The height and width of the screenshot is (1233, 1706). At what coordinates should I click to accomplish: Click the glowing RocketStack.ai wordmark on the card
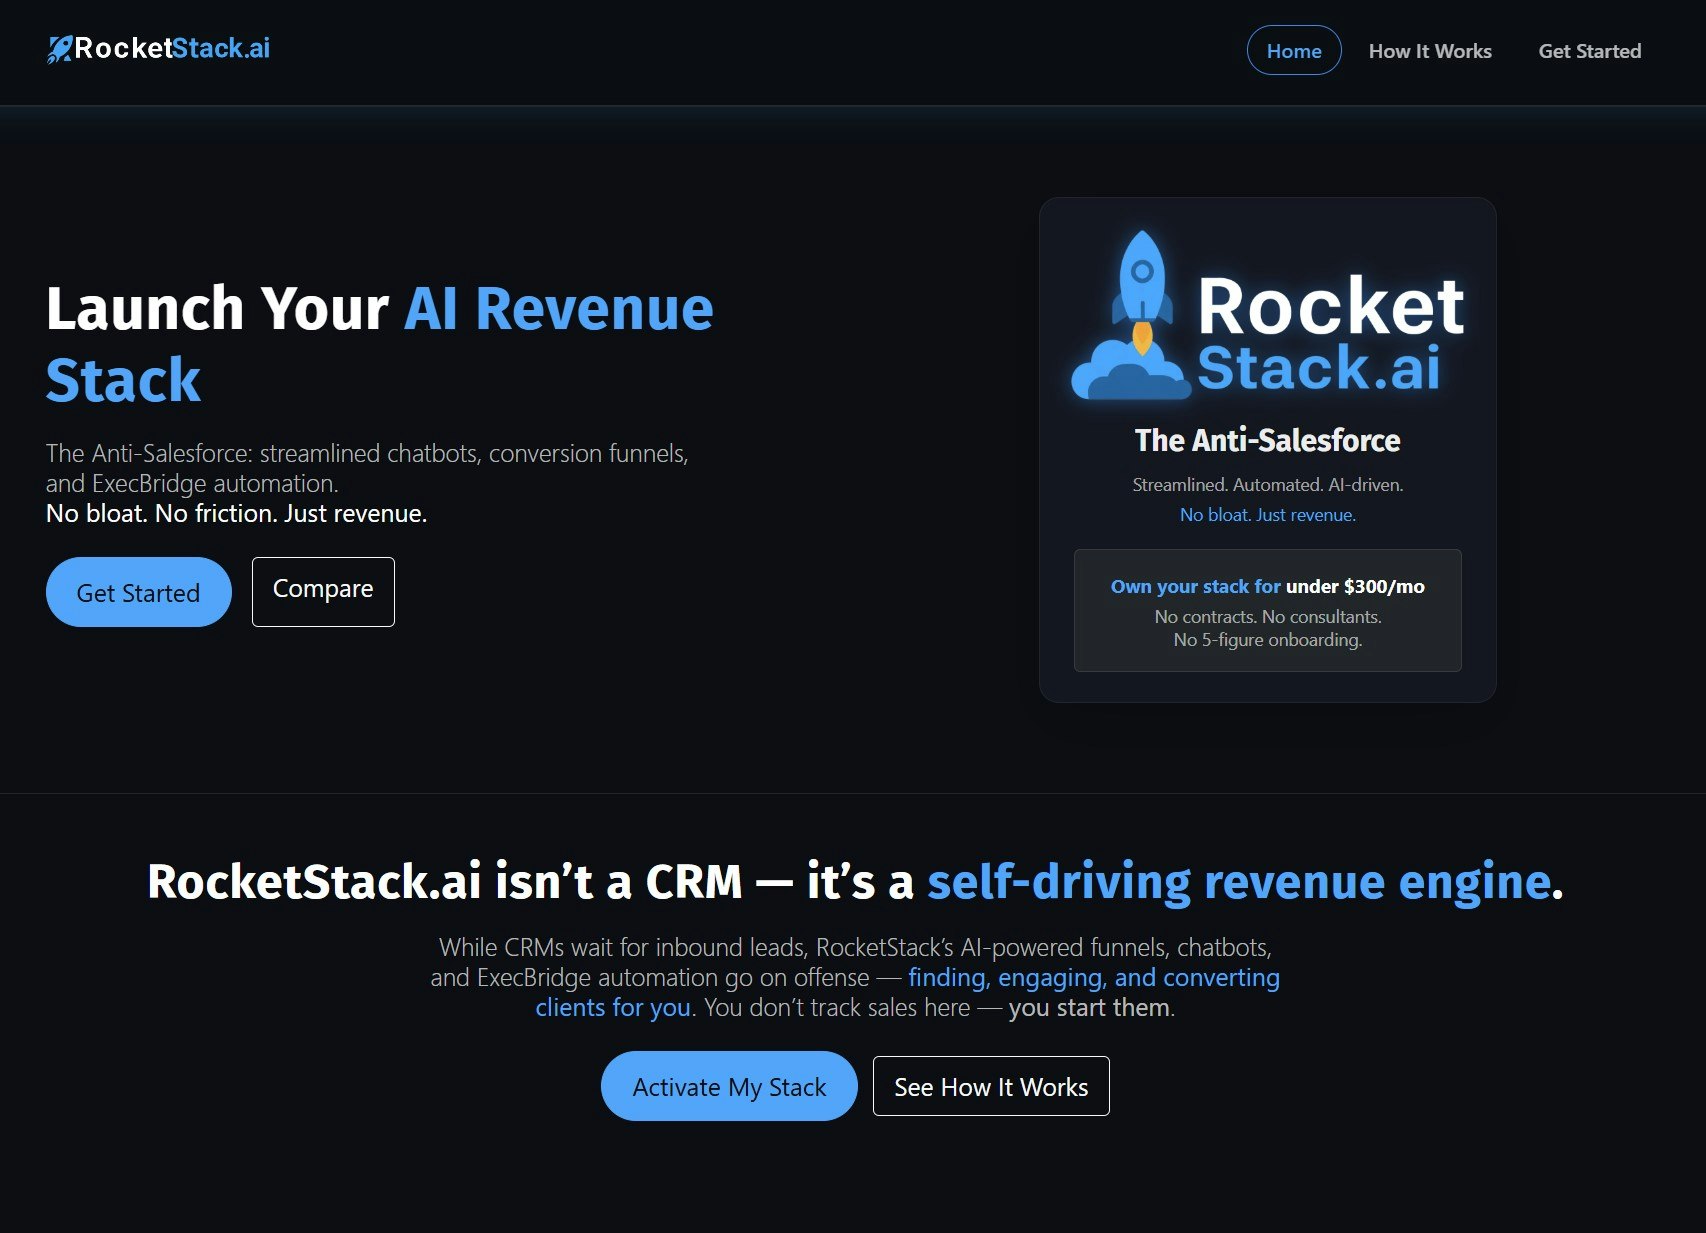[x=1330, y=335]
